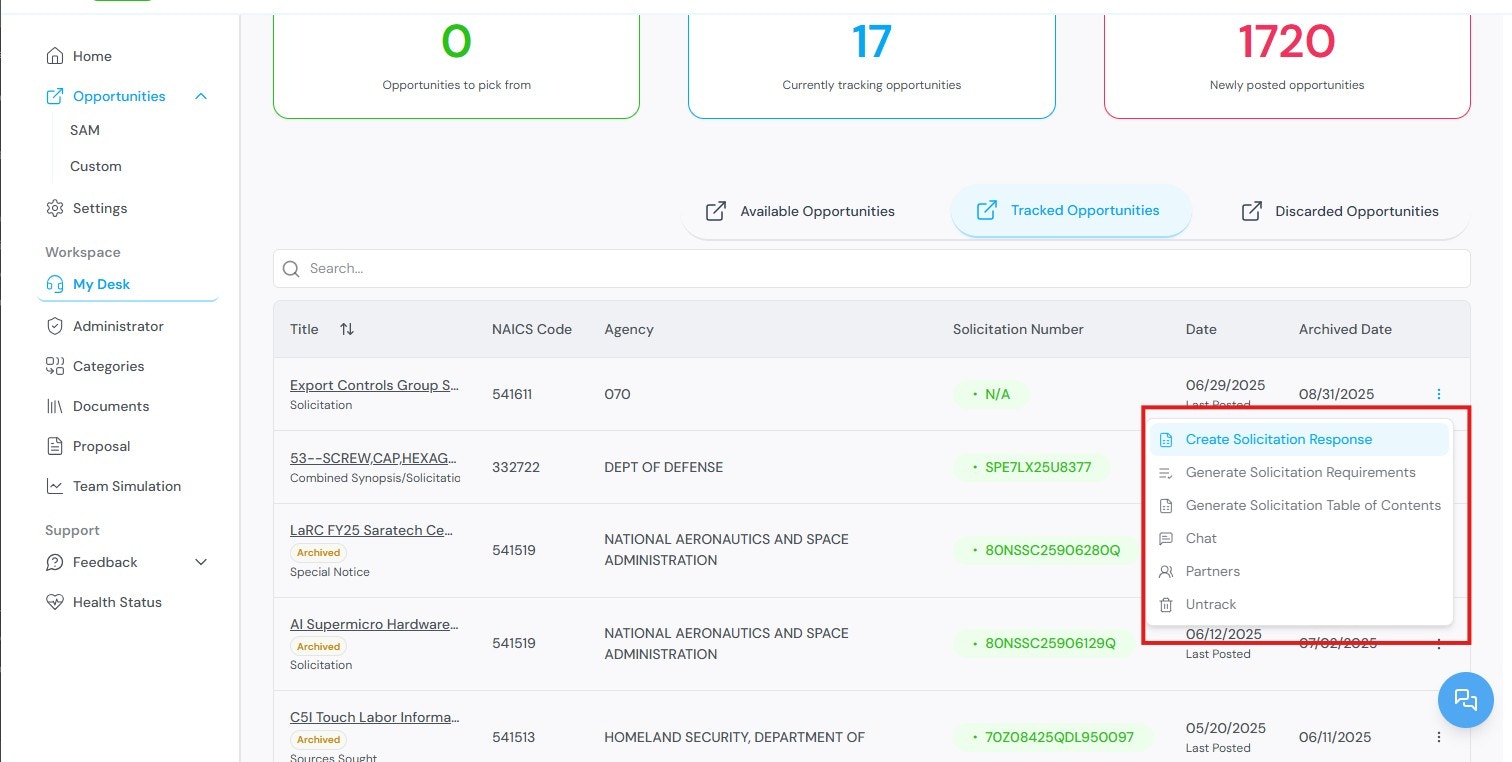Expand the Feedback submenu chevron
Image resolution: width=1512 pixels, height=762 pixels.
(201, 562)
